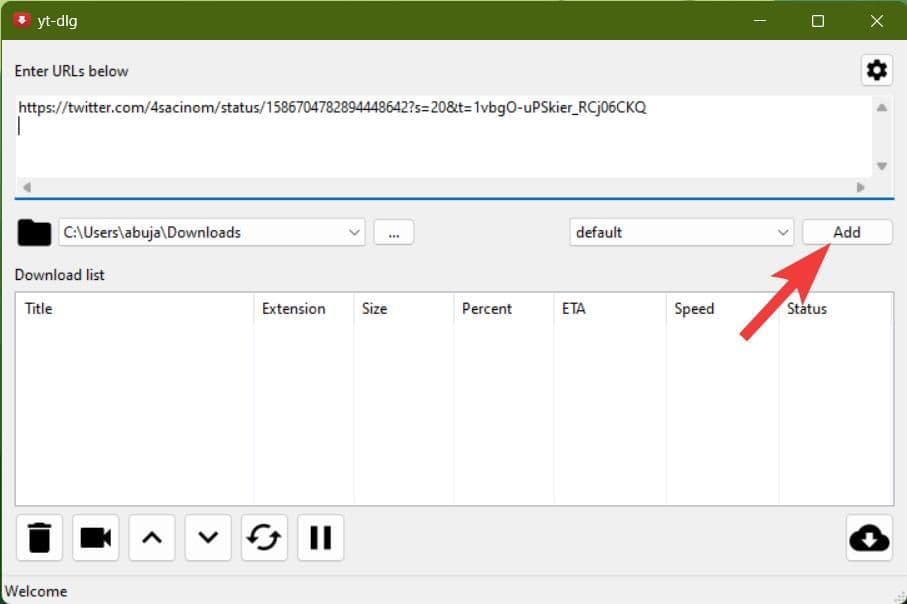Delete selected item with trash icon
Screen dimensions: 907x604
pyautogui.click(x=39, y=538)
